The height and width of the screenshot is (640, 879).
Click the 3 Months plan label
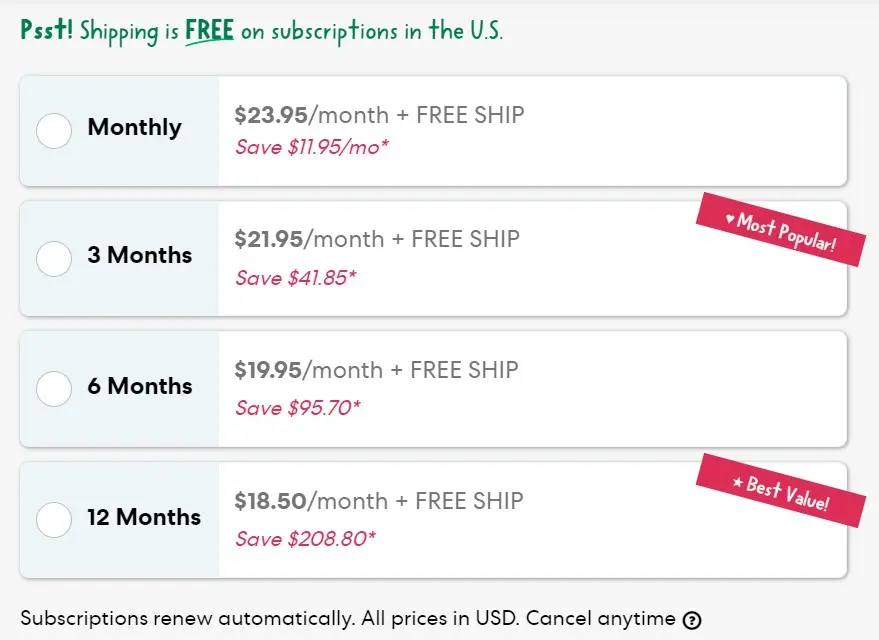[140, 255]
